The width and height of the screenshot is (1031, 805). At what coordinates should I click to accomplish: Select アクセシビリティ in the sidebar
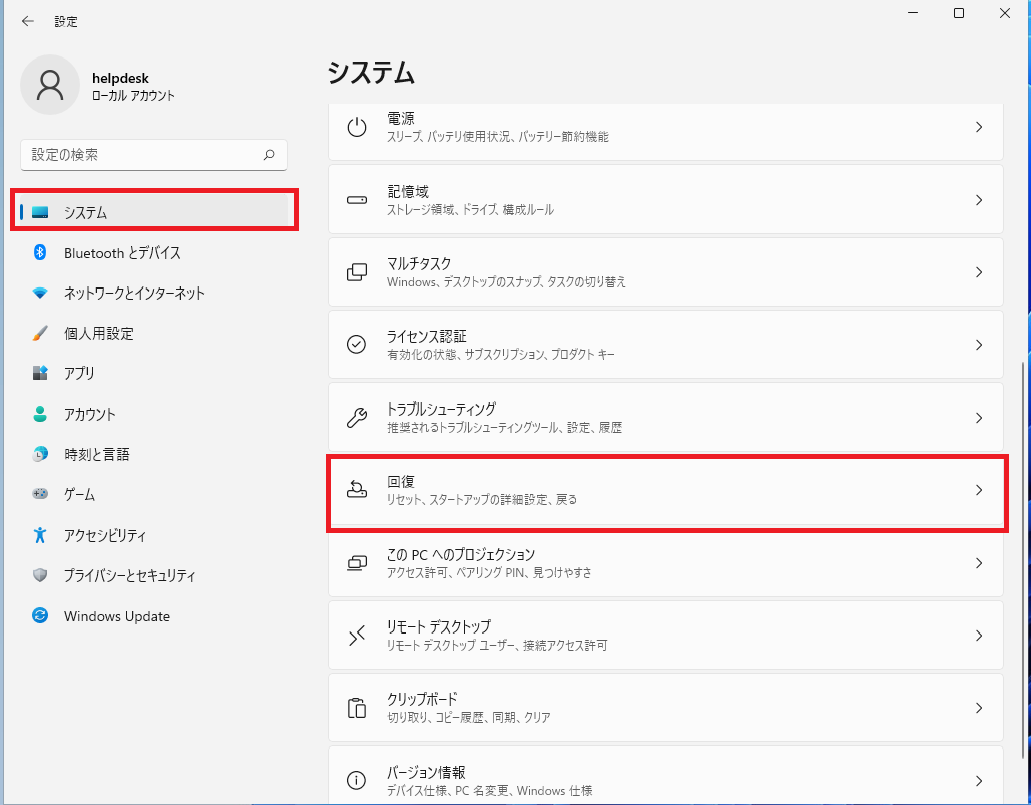click(x=155, y=535)
